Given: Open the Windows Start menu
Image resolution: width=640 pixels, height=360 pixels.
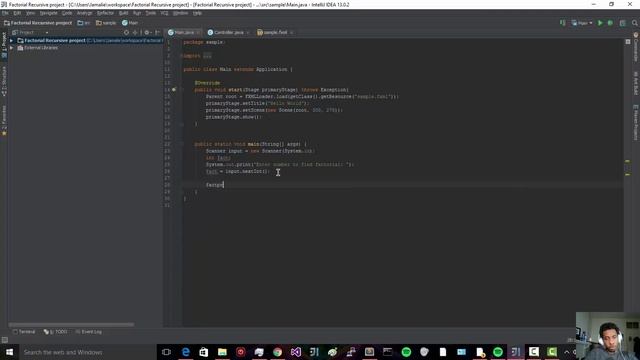Looking at the screenshot, I should click(x=9, y=352).
